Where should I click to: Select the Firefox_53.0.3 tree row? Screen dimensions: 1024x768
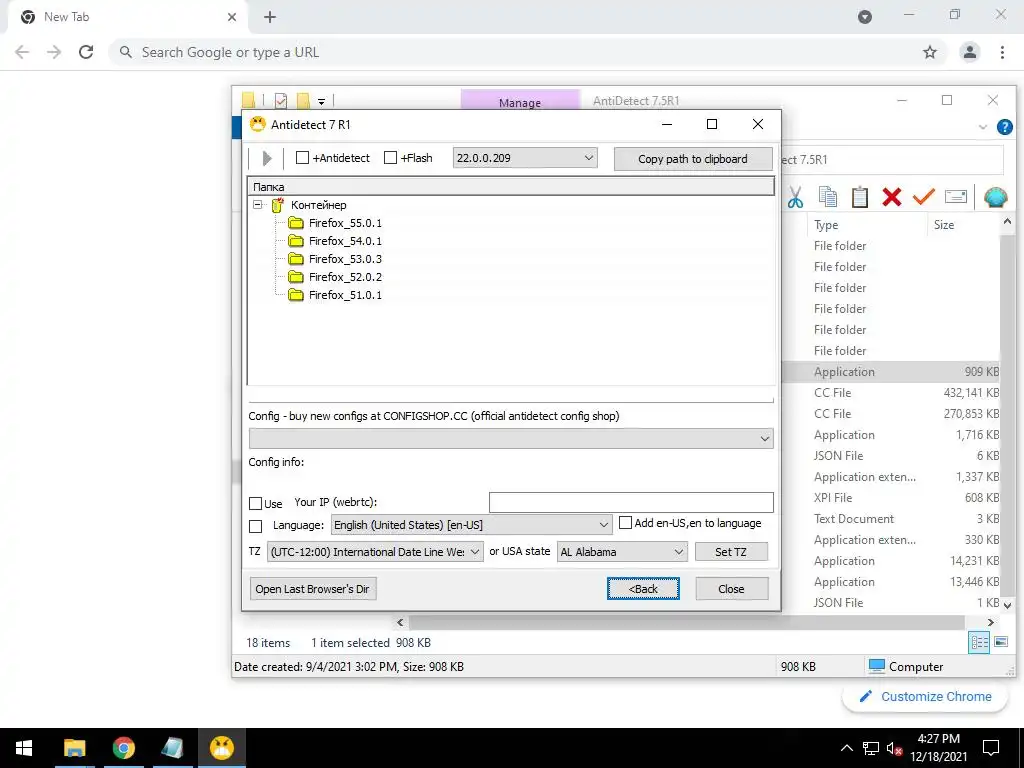[345, 259]
